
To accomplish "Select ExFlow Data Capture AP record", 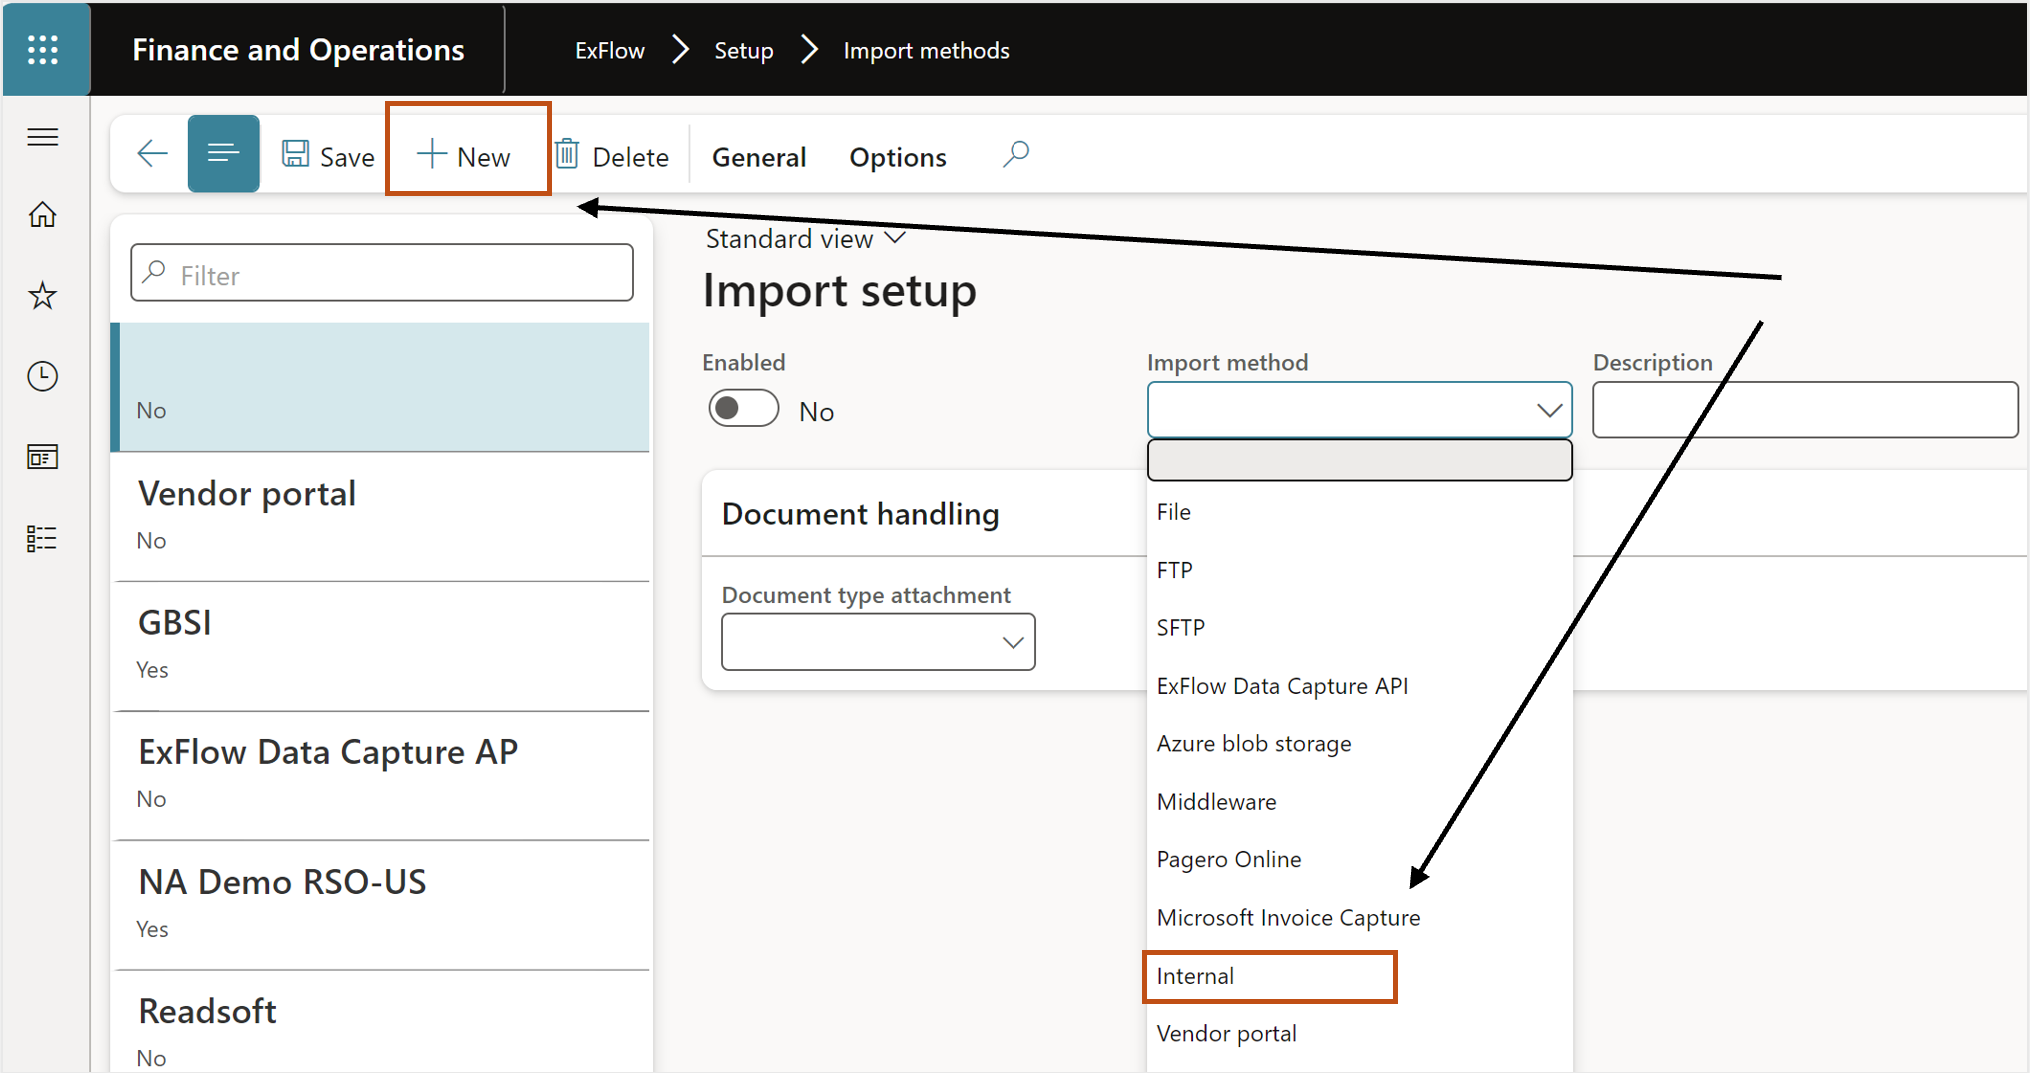I will tap(381, 775).
